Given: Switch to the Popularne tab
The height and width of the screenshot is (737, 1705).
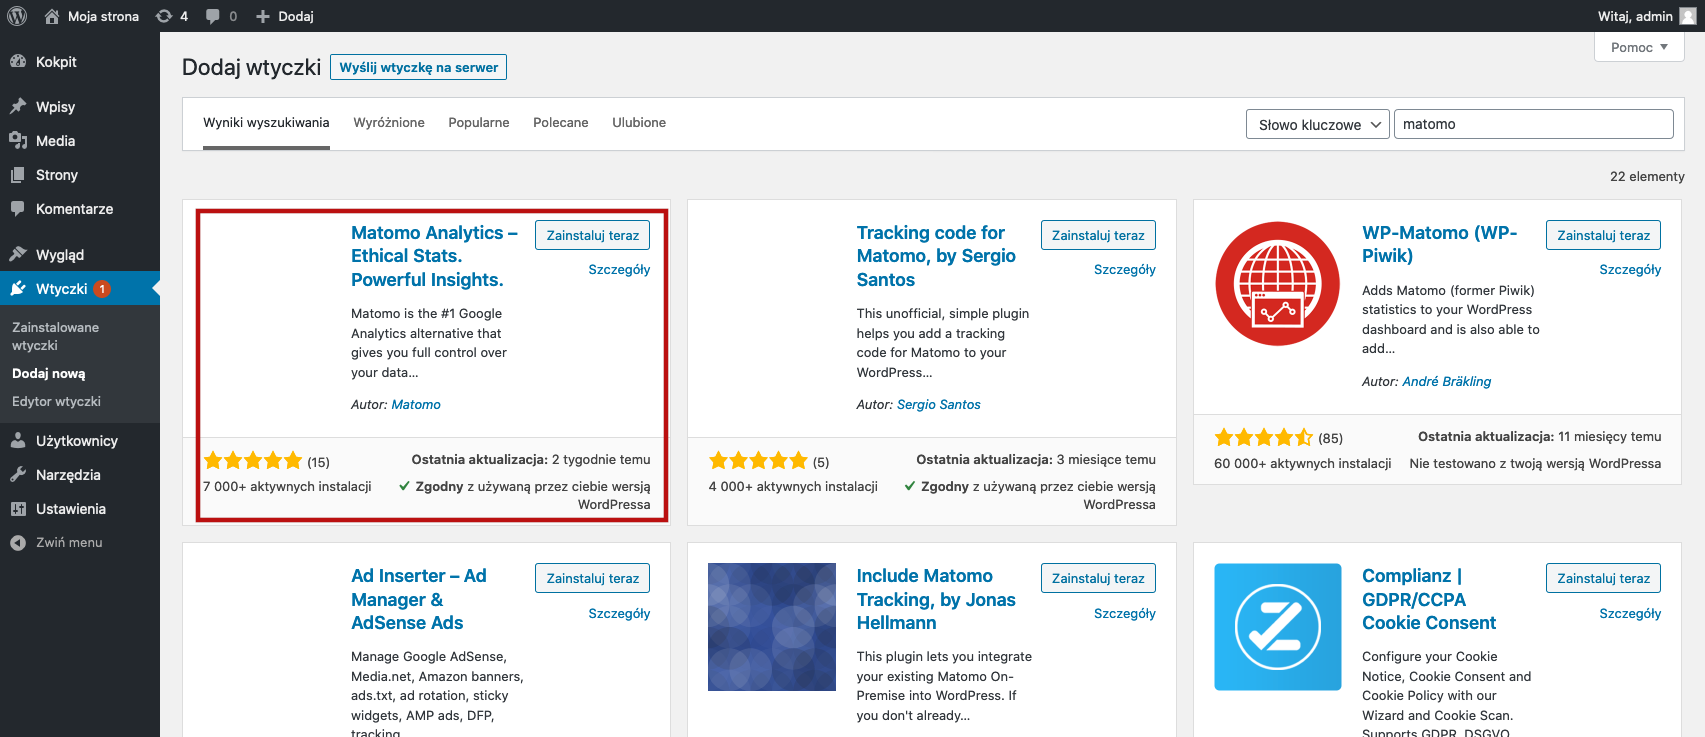Looking at the screenshot, I should (x=479, y=123).
